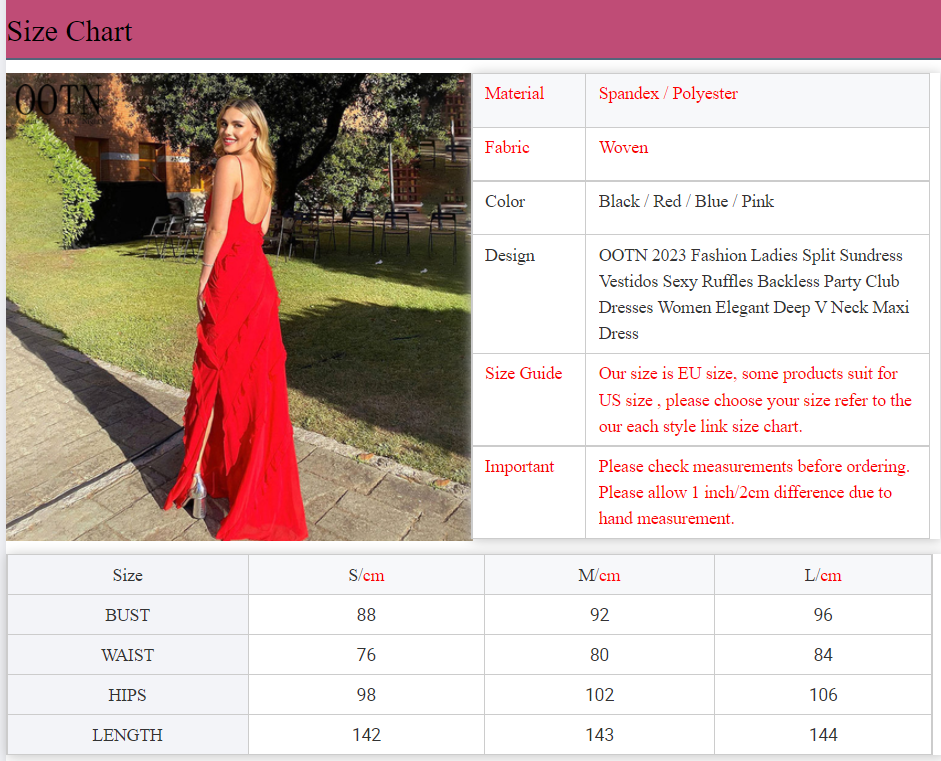
Task: Select the Design row label
Action: click(509, 256)
